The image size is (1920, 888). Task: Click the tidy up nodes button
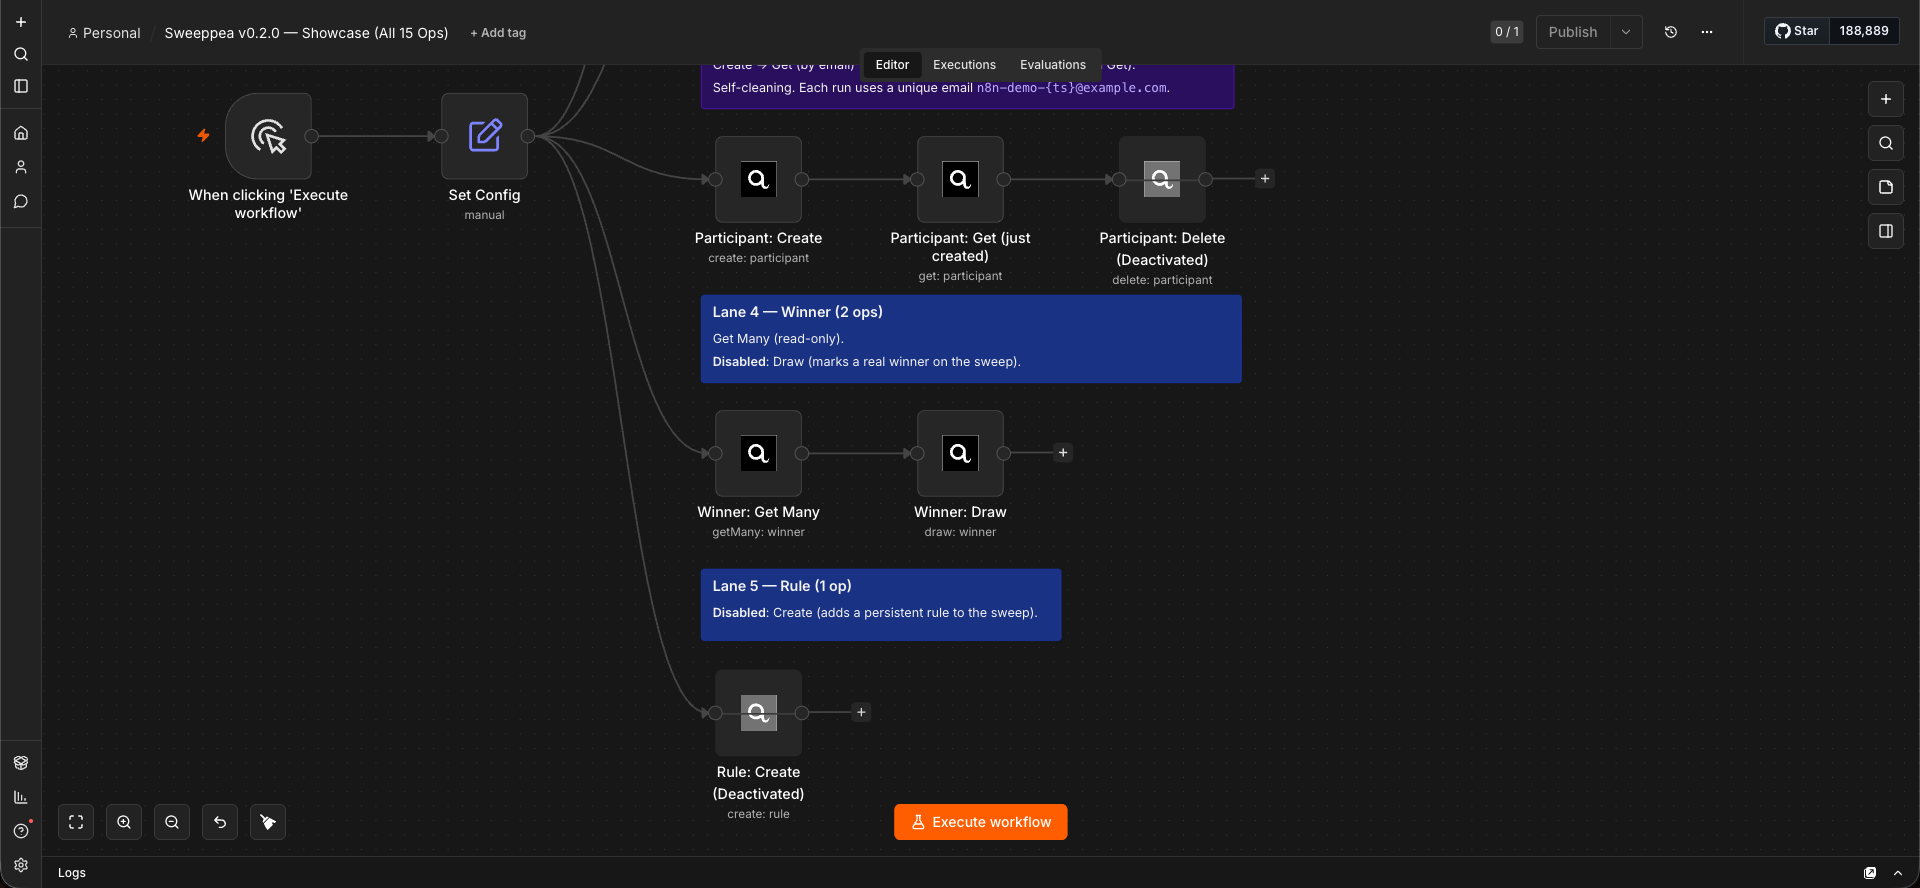(268, 822)
